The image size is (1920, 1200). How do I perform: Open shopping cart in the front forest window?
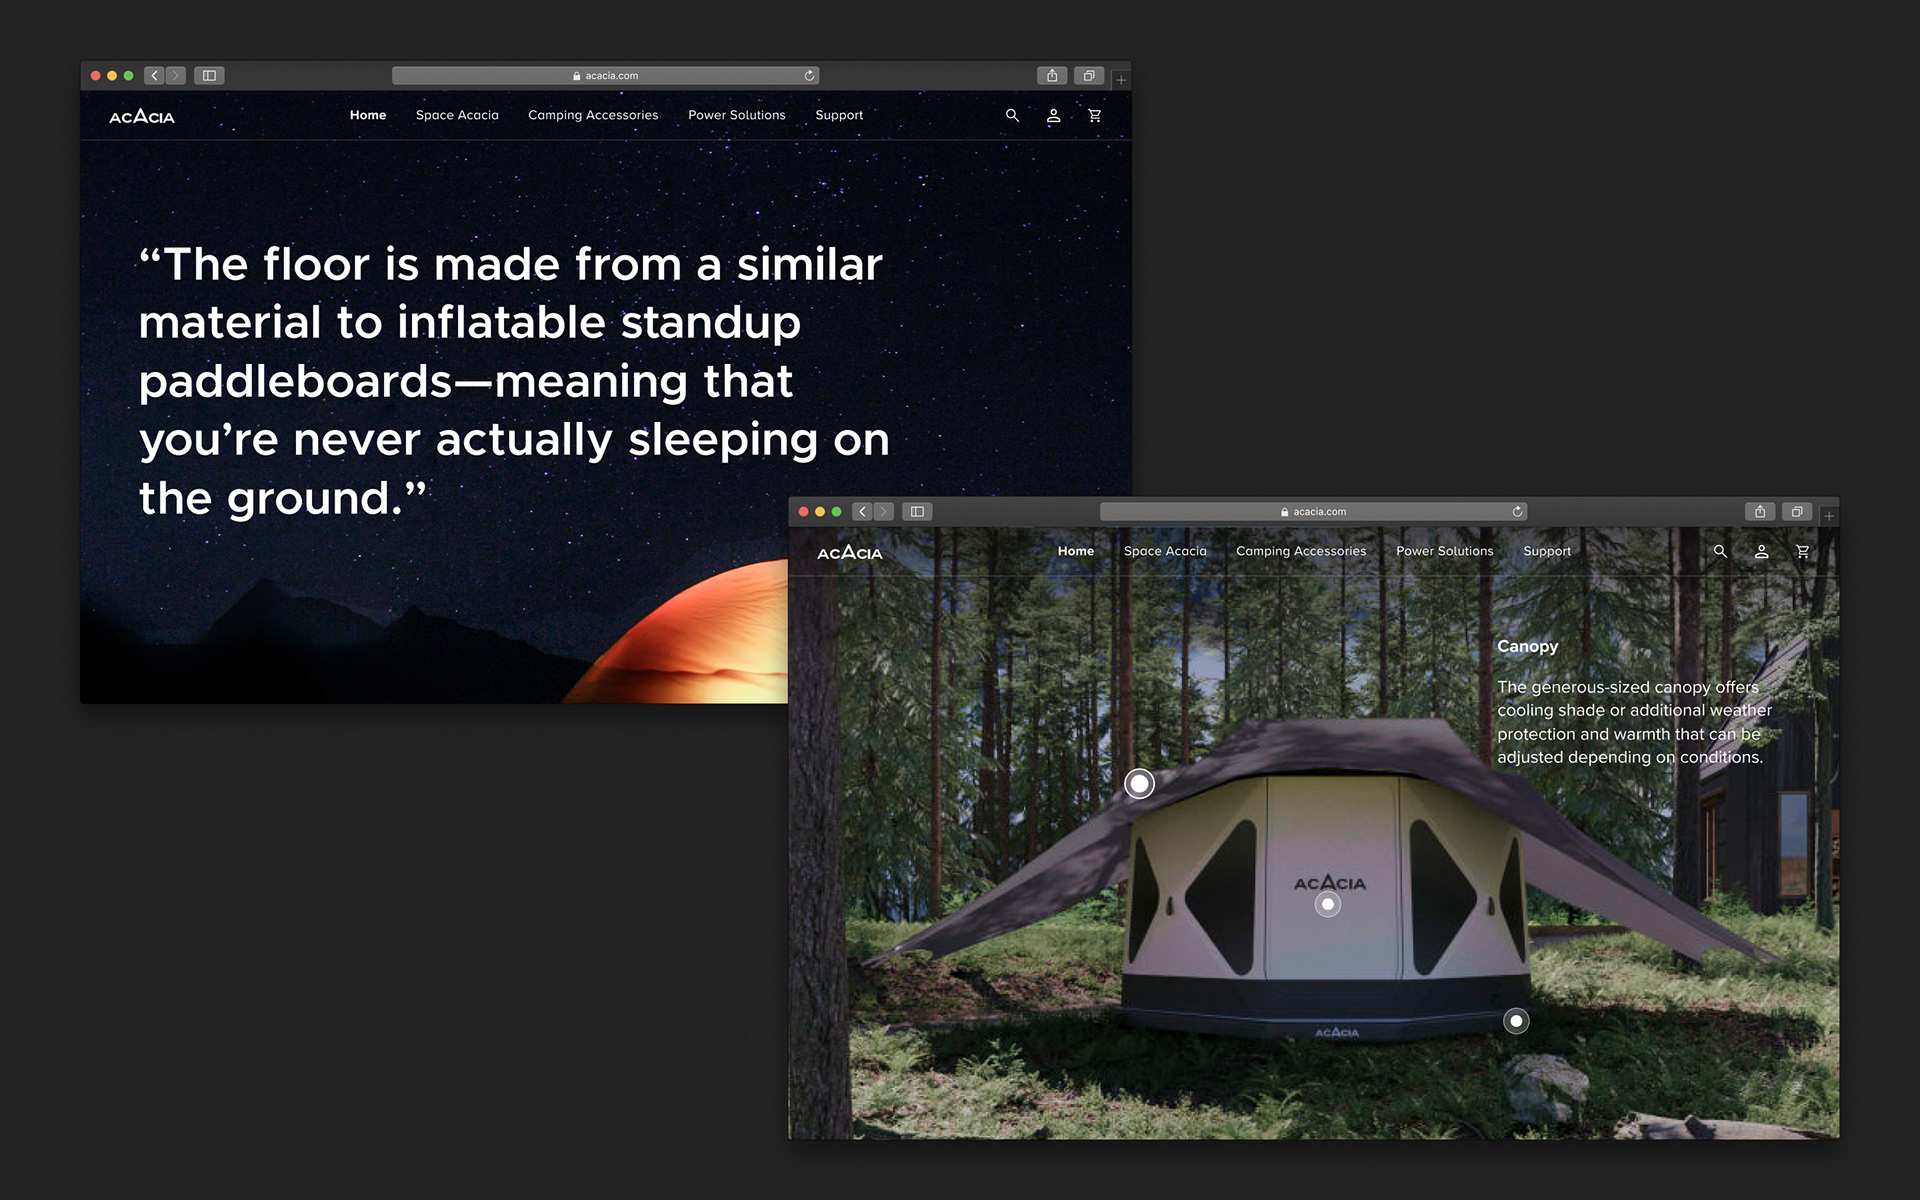[1803, 552]
